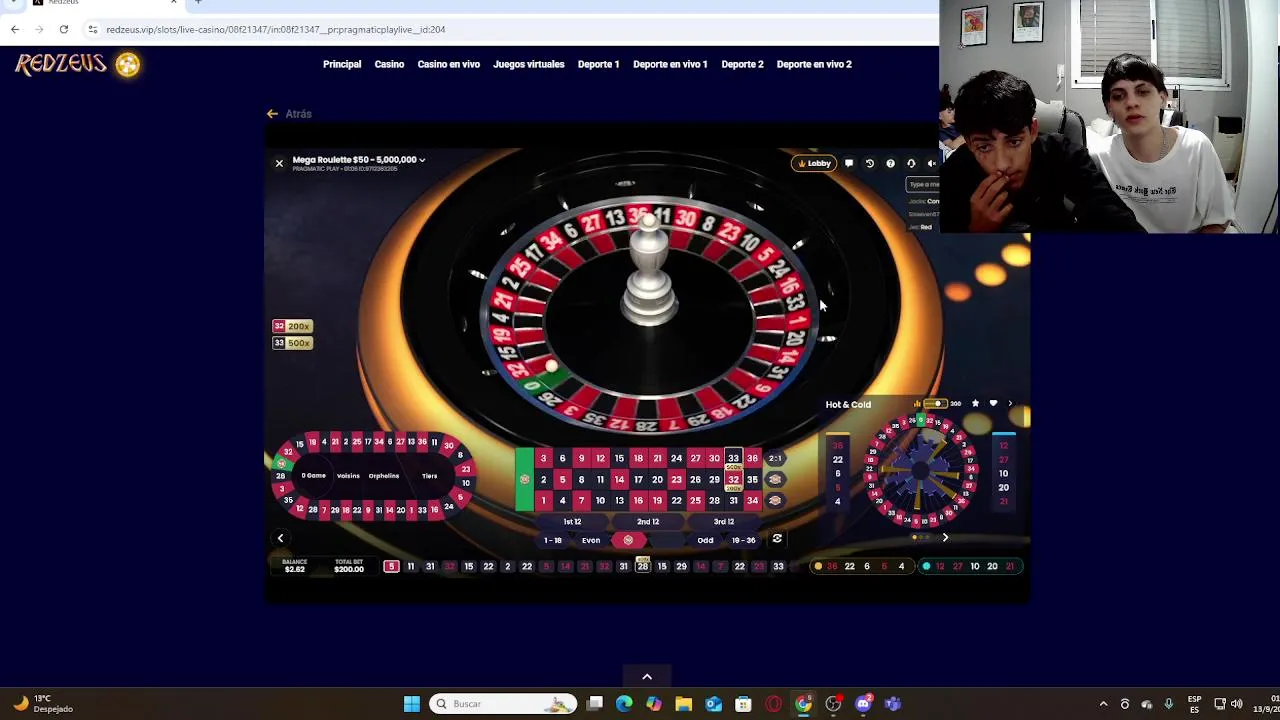Show hidden system tray icons
The height and width of the screenshot is (720, 1280).
(1103, 704)
